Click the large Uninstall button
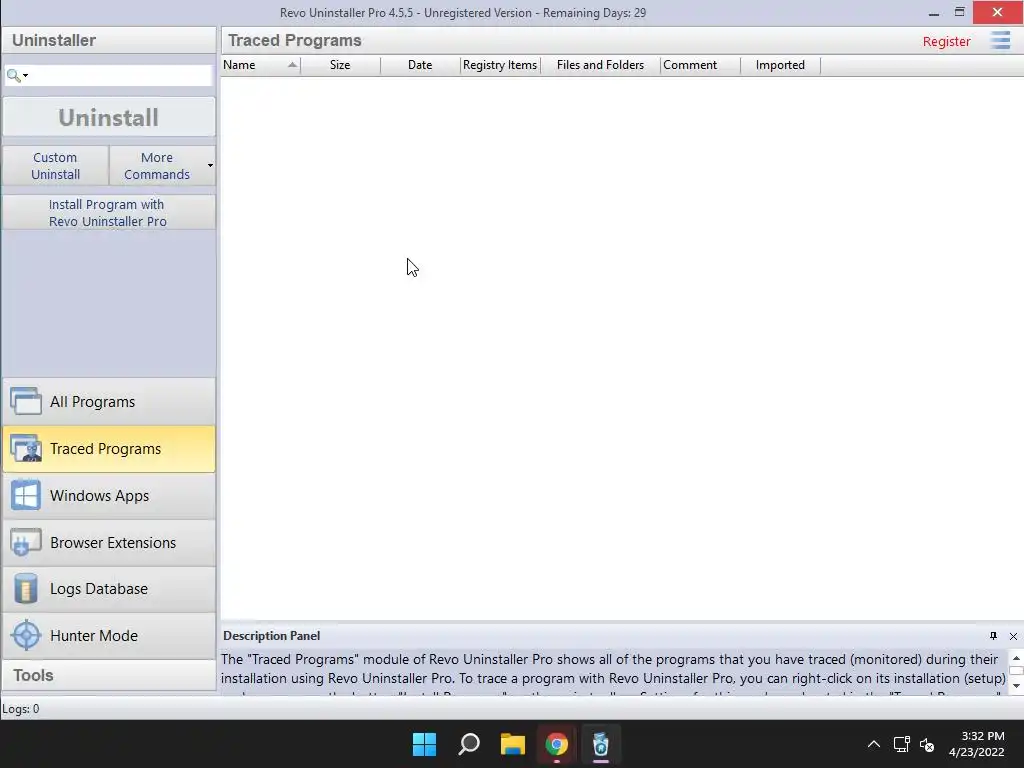Viewport: 1024px width, 768px height. point(108,118)
